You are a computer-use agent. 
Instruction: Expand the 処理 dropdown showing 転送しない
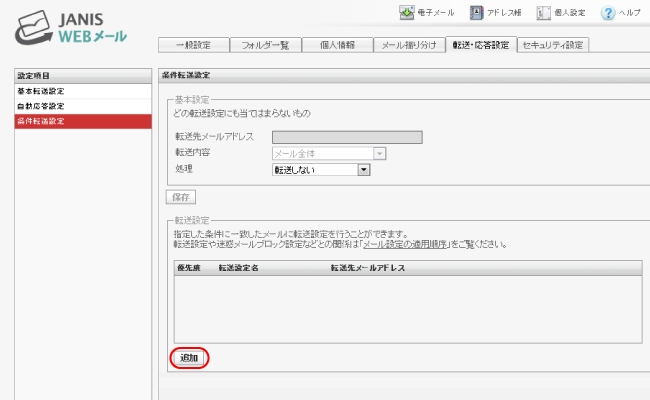pyautogui.click(x=321, y=170)
